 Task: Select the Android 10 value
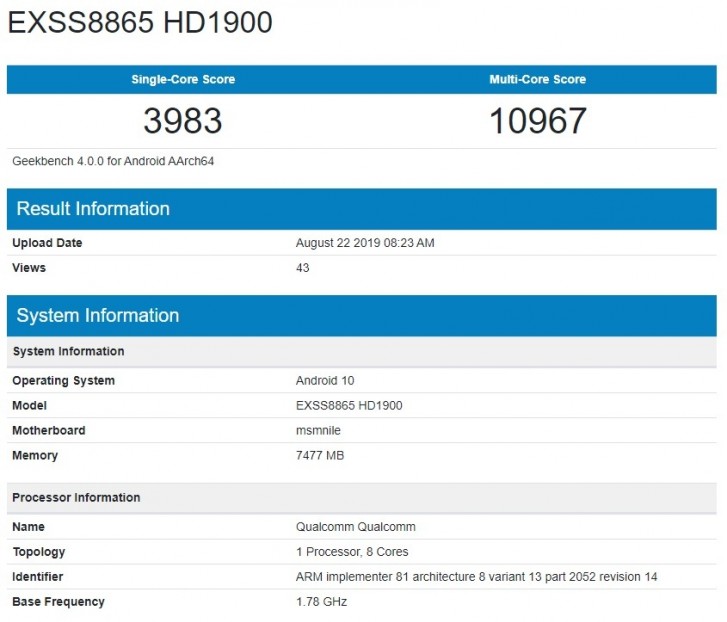pyautogui.click(x=325, y=381)
